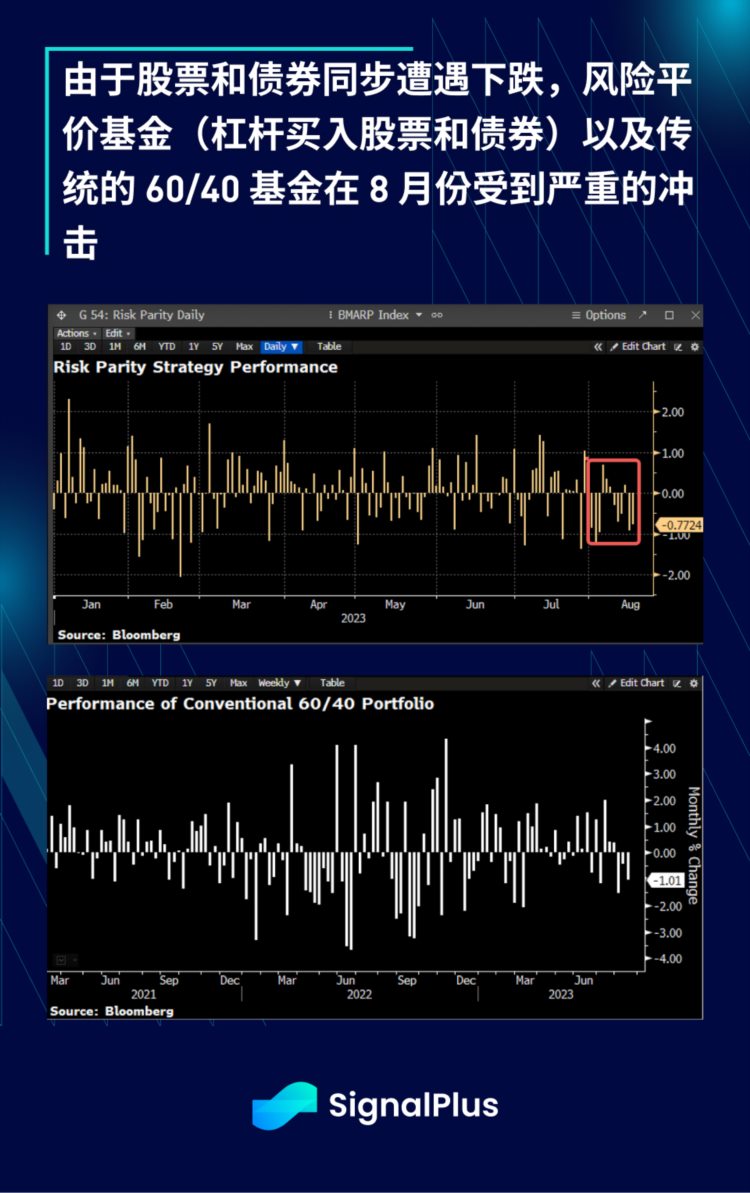Select YTD range in Risk Parity chart
The image size is (750, 1193).
coord(167,347)
